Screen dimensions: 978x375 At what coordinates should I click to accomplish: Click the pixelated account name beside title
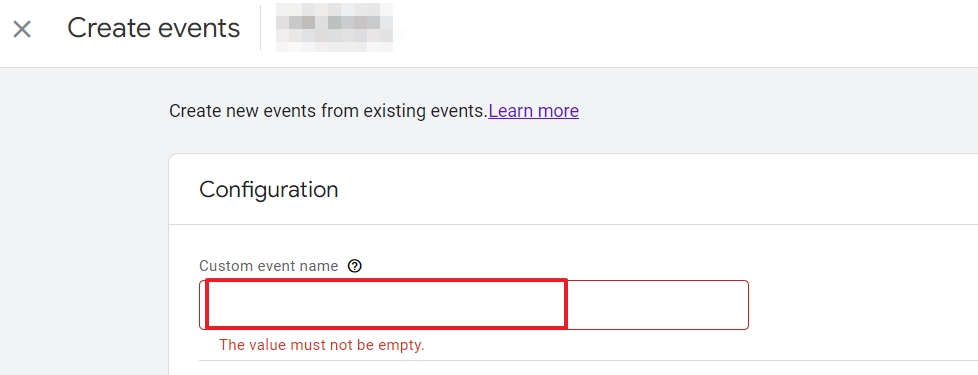(335, 27)
